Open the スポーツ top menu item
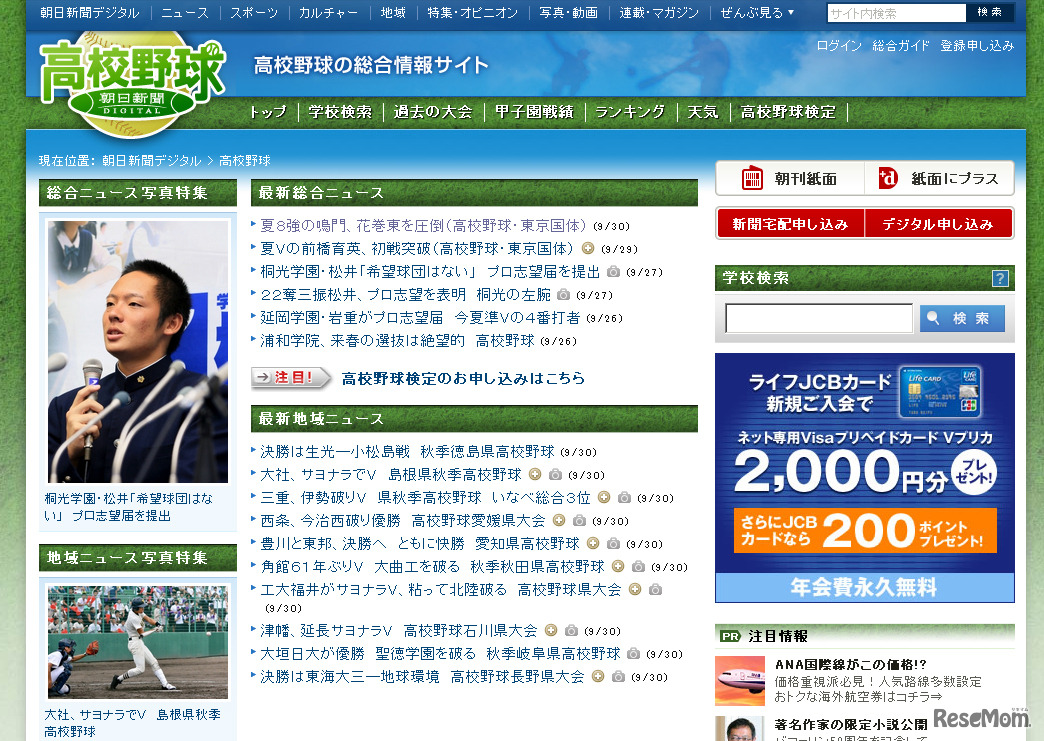Screen dimensions: 1044x741 [x=254, y=13]
